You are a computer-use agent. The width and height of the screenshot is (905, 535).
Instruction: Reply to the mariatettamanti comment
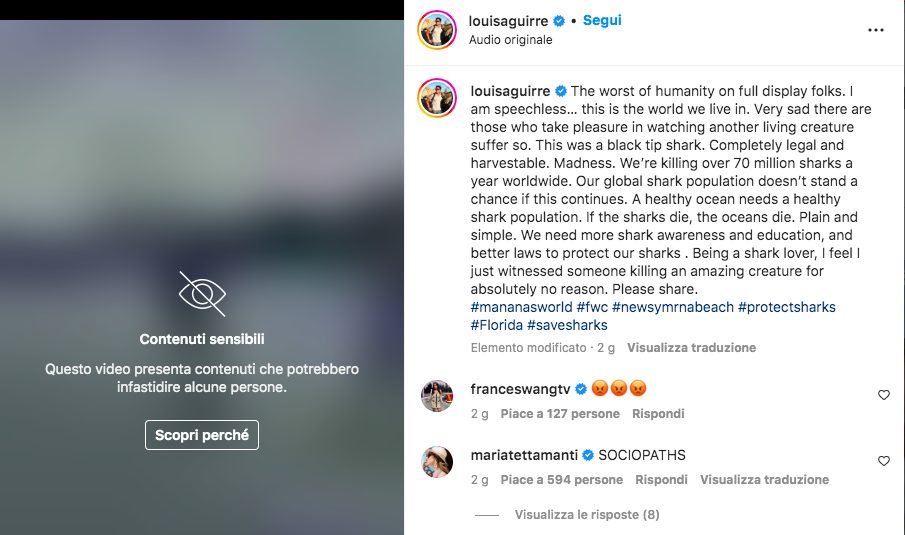[661, 480]
